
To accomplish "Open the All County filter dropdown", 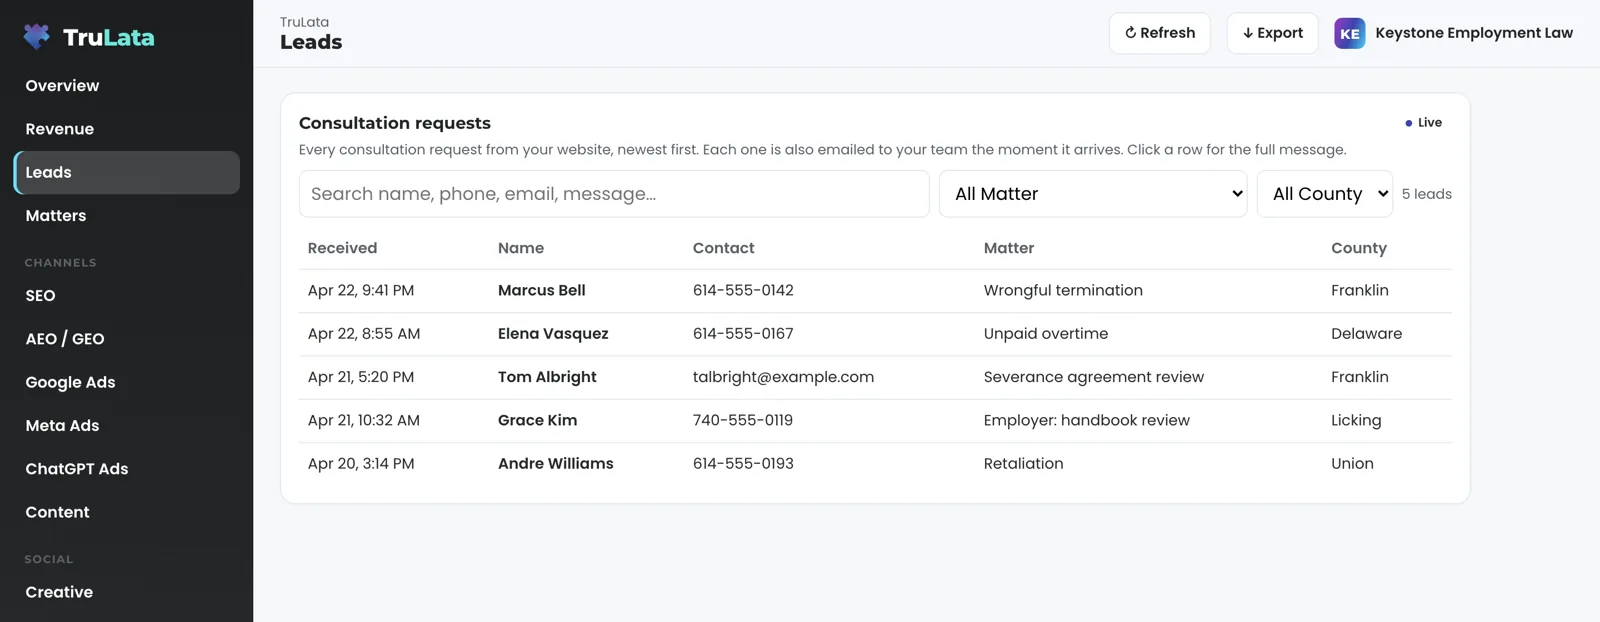I will (x=1325, y=194).
